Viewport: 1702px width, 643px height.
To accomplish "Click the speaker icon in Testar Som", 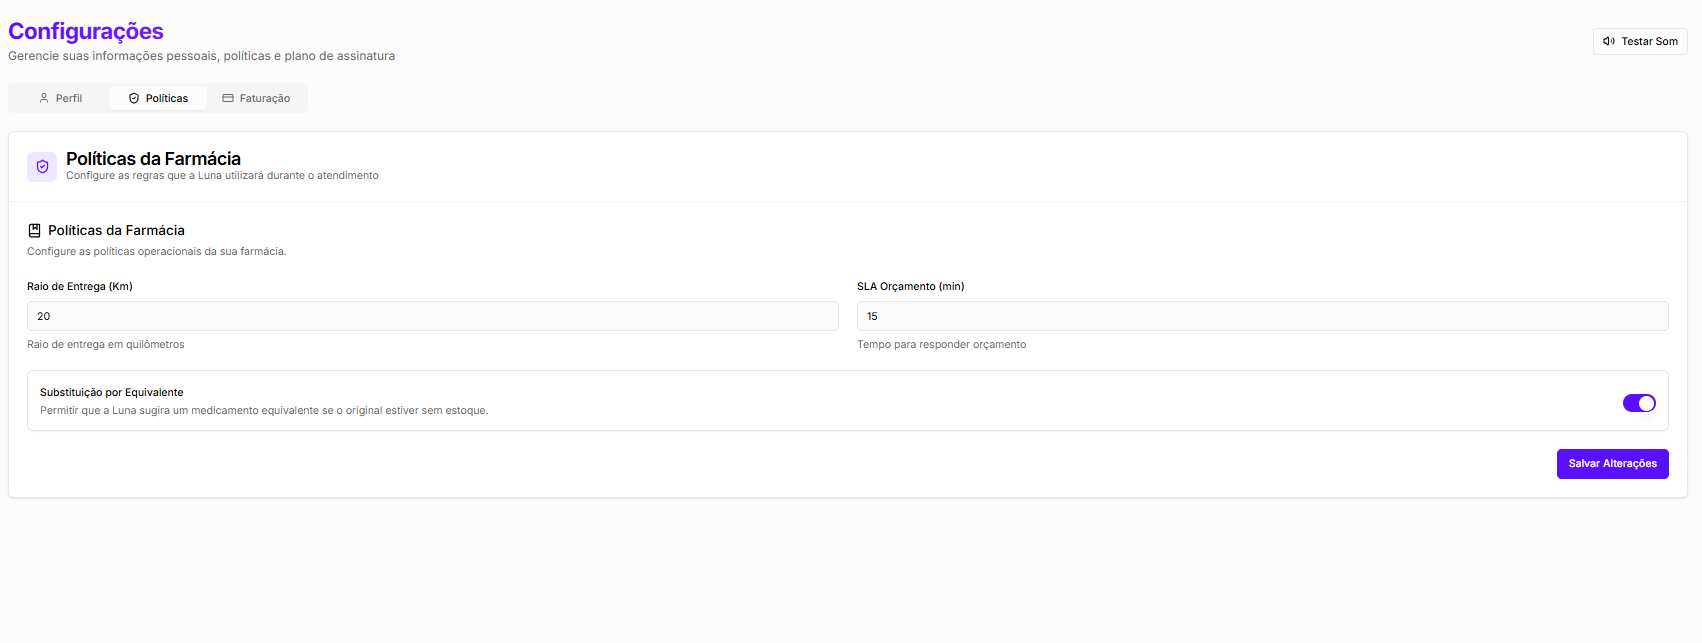I will pyautogui.click(x=1609, y=41).
